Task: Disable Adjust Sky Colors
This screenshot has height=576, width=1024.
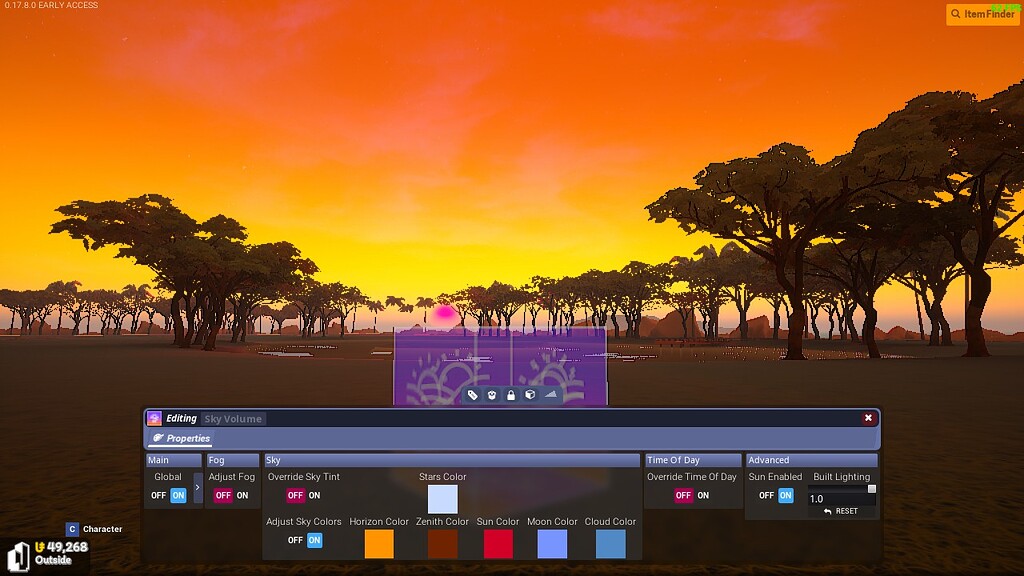Action: click(x=296, y=540)
